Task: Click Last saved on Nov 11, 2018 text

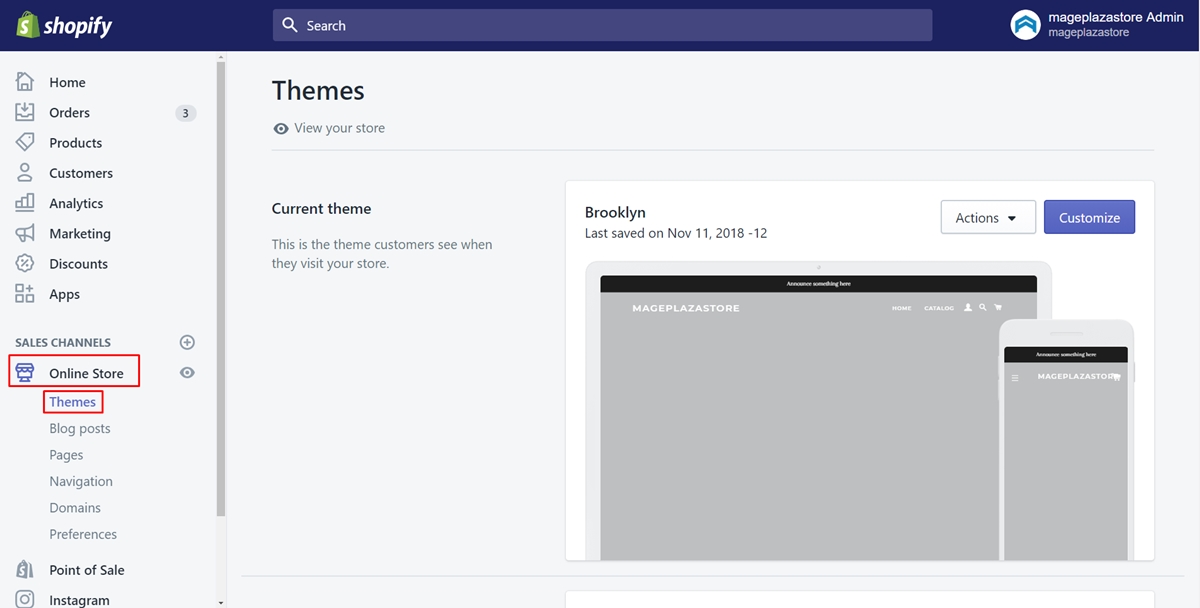Action: click(676, 233)
